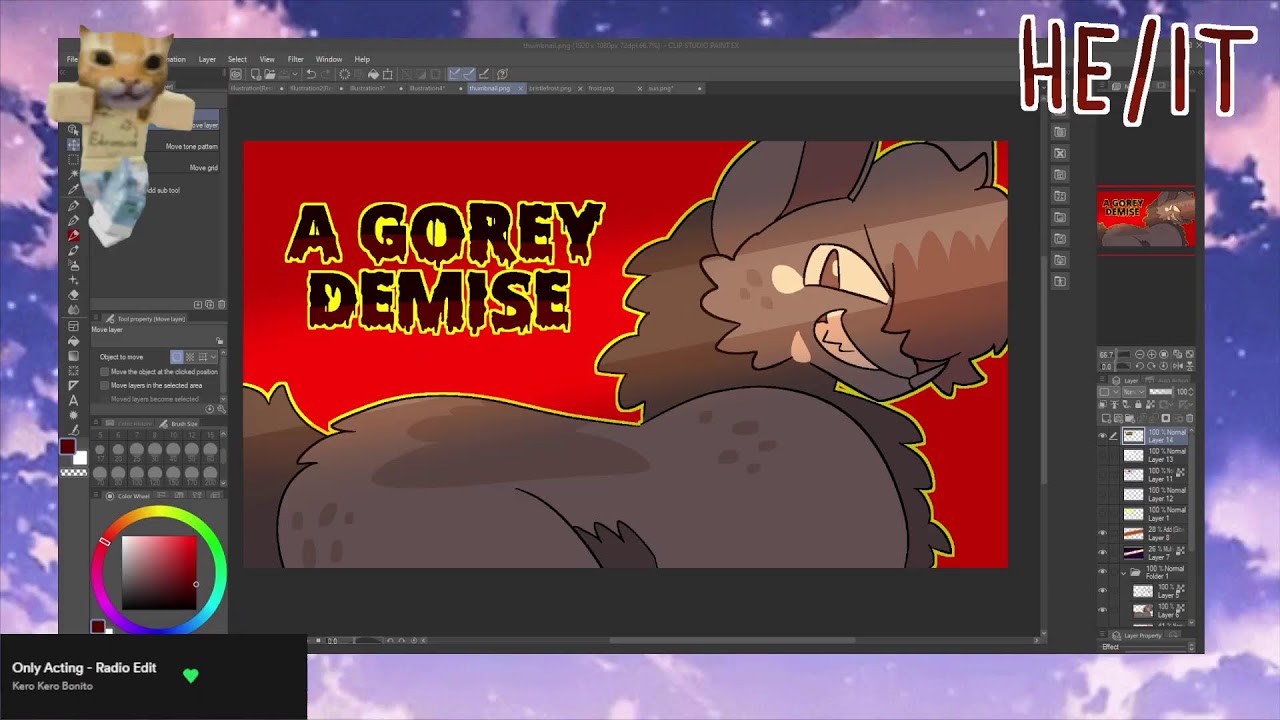The image size is (1280, 720).
Task: Show Layer 12 using its visibility box
Action: click(1103, 494)
